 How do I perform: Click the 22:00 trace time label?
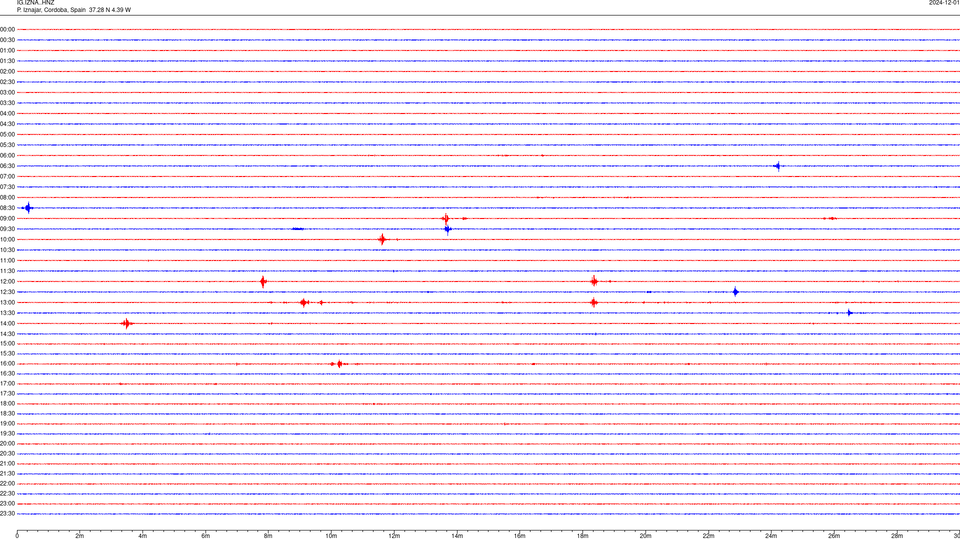(x=7, y=484)
